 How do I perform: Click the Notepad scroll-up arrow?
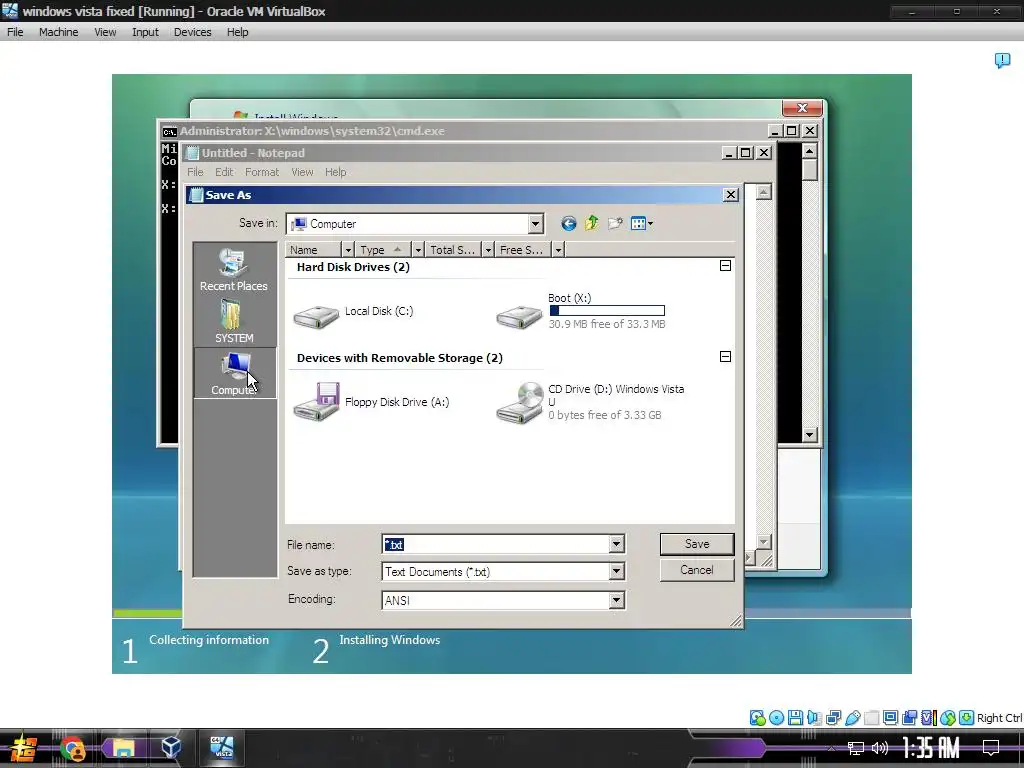763,192
